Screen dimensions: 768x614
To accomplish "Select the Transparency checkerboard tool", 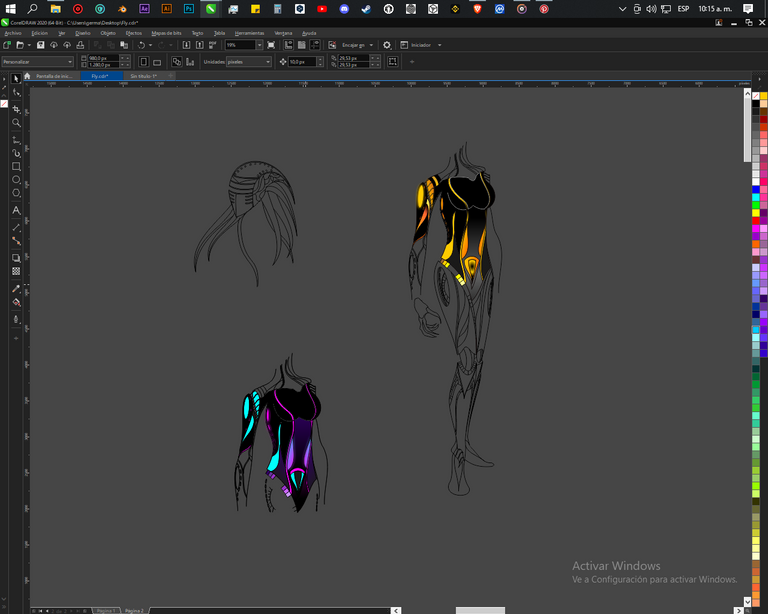I will [x=16, y=271].
